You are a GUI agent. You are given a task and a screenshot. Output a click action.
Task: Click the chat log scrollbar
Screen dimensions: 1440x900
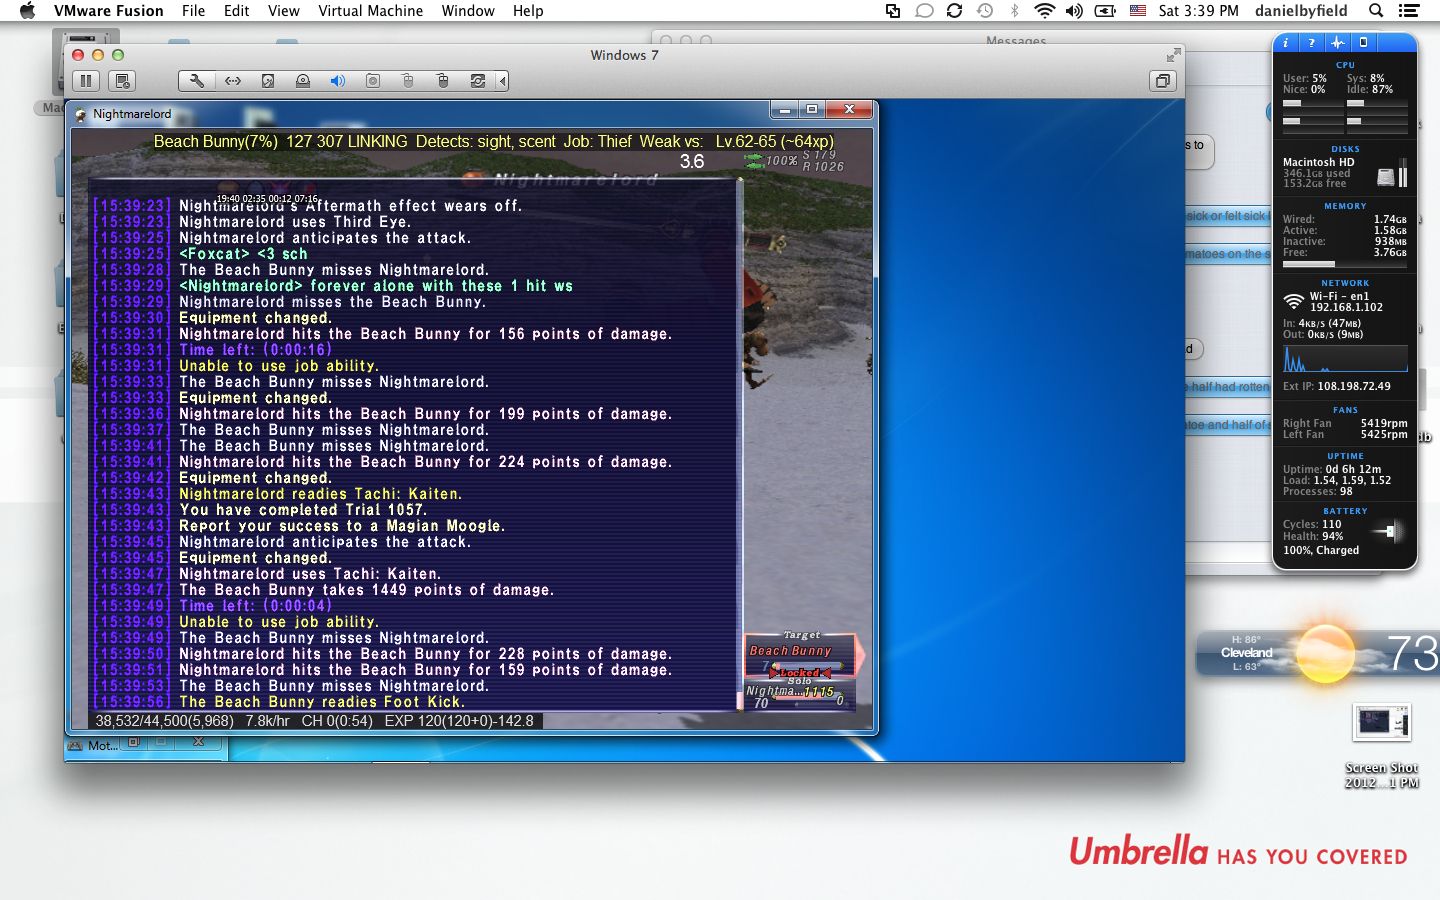pos(740,445)
